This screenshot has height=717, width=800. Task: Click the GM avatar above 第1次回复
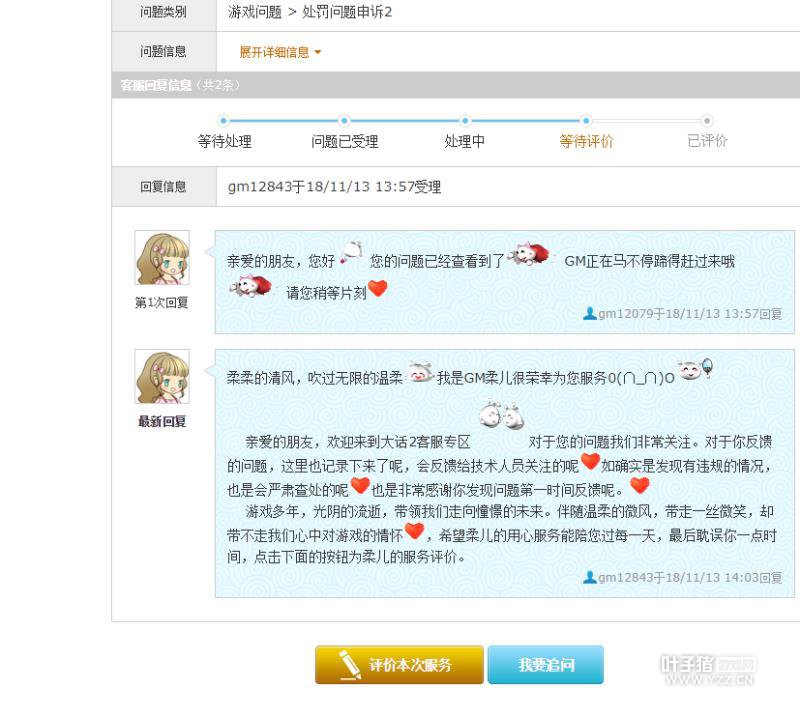pos(162,258)
